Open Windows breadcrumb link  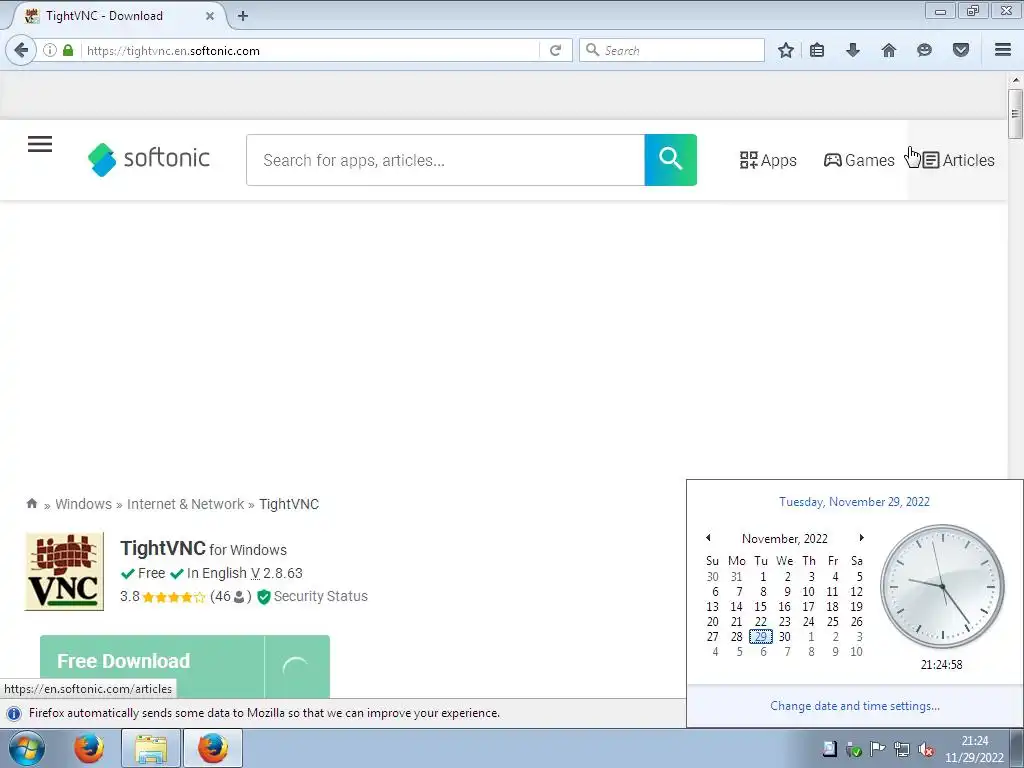[84, 504]
